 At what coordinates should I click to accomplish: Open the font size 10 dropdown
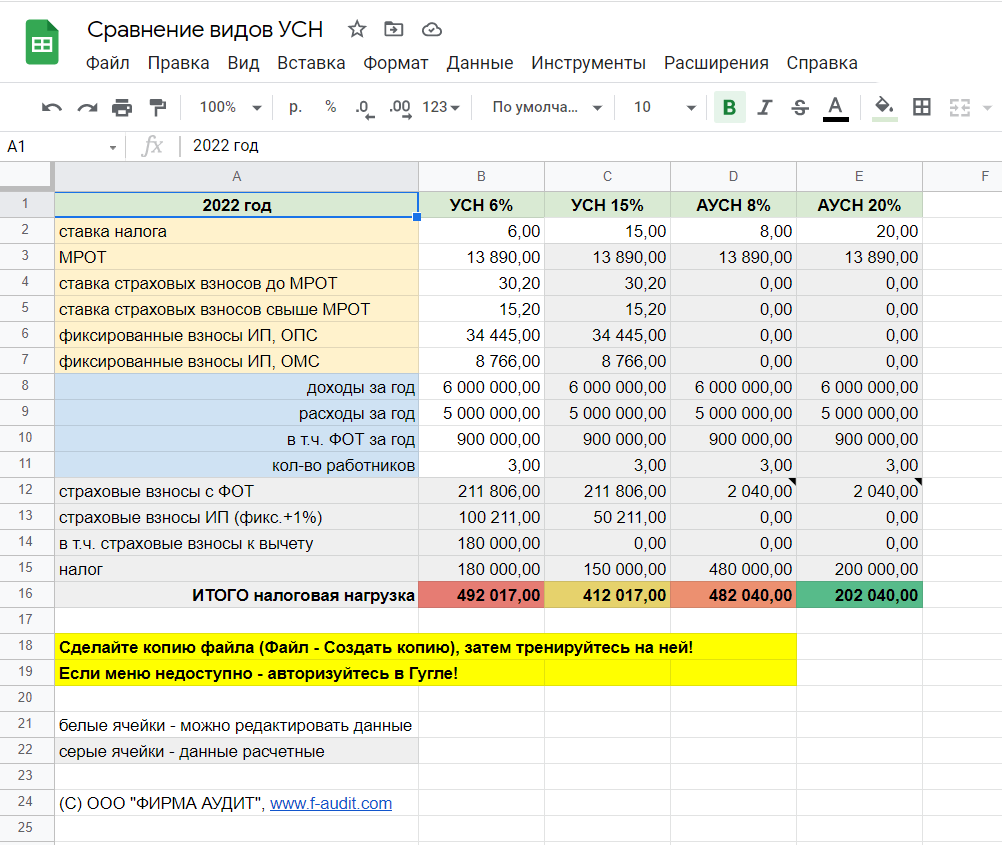(x=664, y=107)
